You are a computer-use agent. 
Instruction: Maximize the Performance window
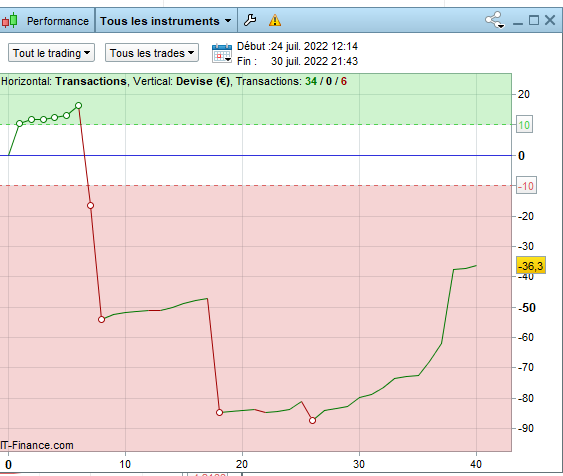coord(534,20)
